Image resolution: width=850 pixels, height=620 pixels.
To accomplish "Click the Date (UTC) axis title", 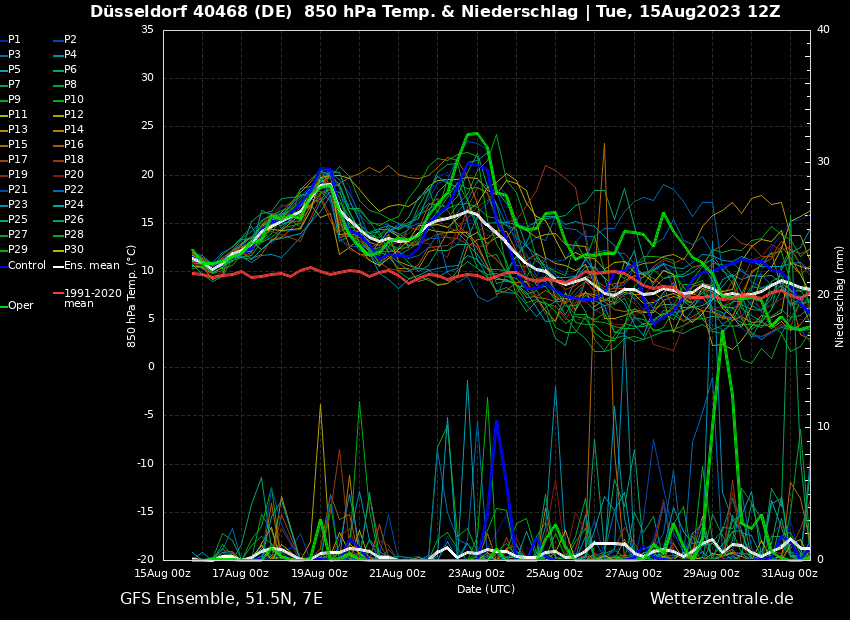I will pos(486,590).
